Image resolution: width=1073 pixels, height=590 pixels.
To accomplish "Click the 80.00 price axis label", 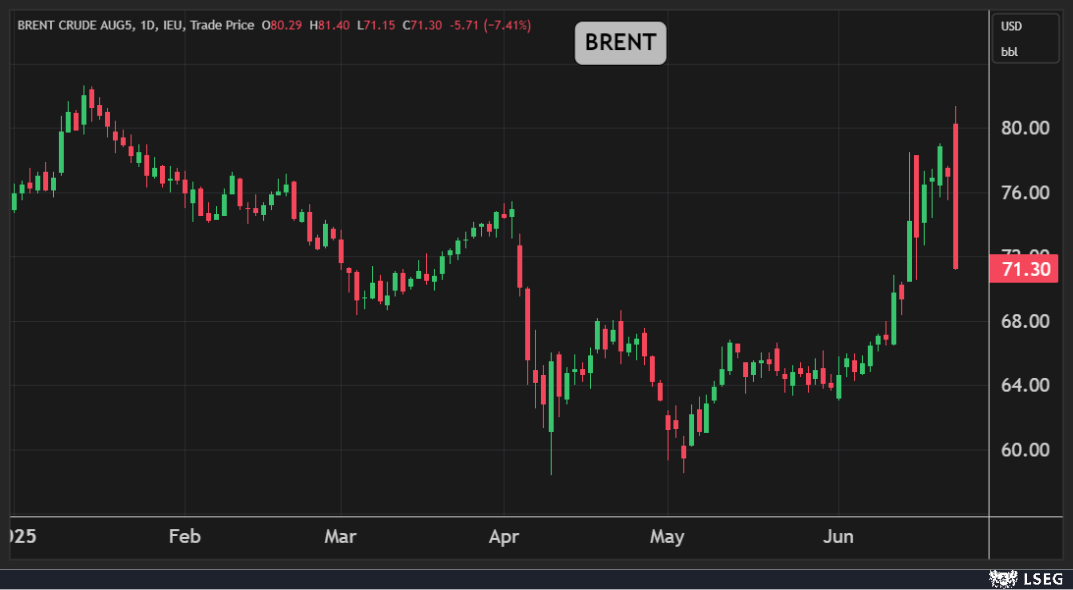I will coord(1025,128).
